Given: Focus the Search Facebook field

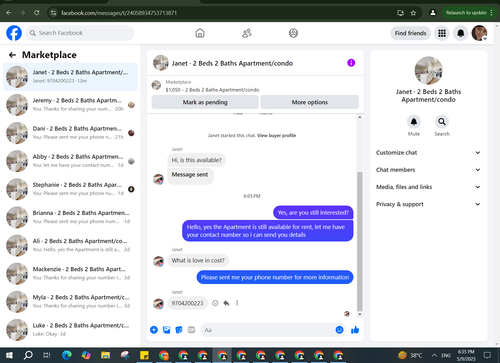Looking at the screenshot, I should (x=80, y=33).
